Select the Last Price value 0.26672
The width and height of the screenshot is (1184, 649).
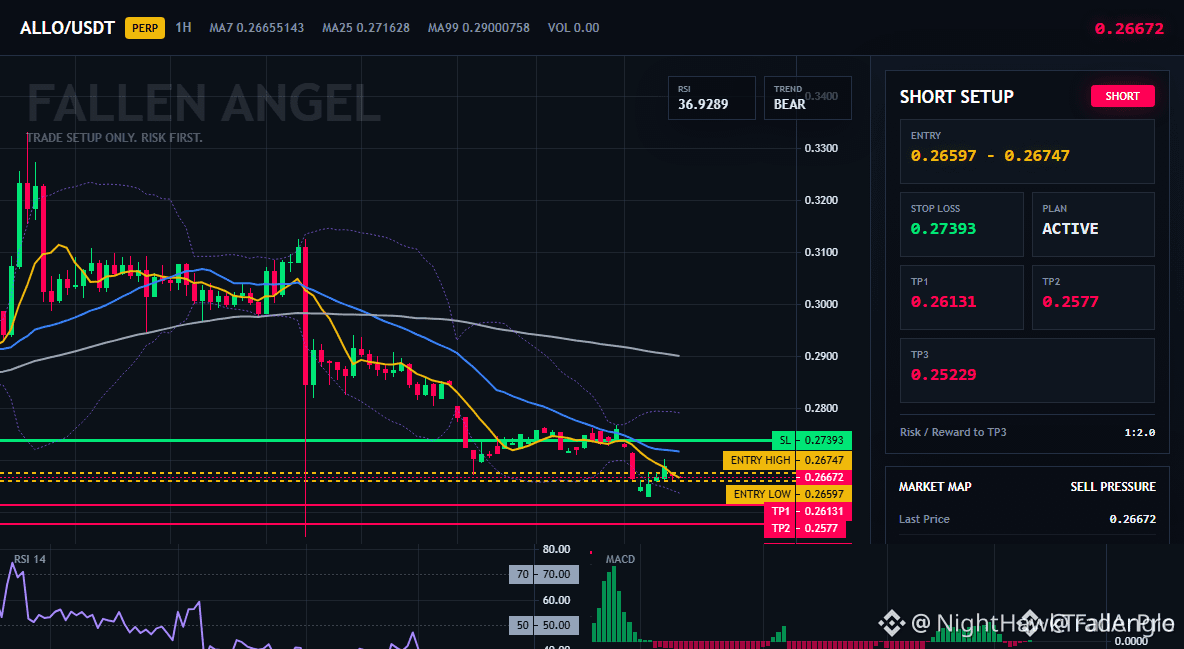coord(1132,519)
